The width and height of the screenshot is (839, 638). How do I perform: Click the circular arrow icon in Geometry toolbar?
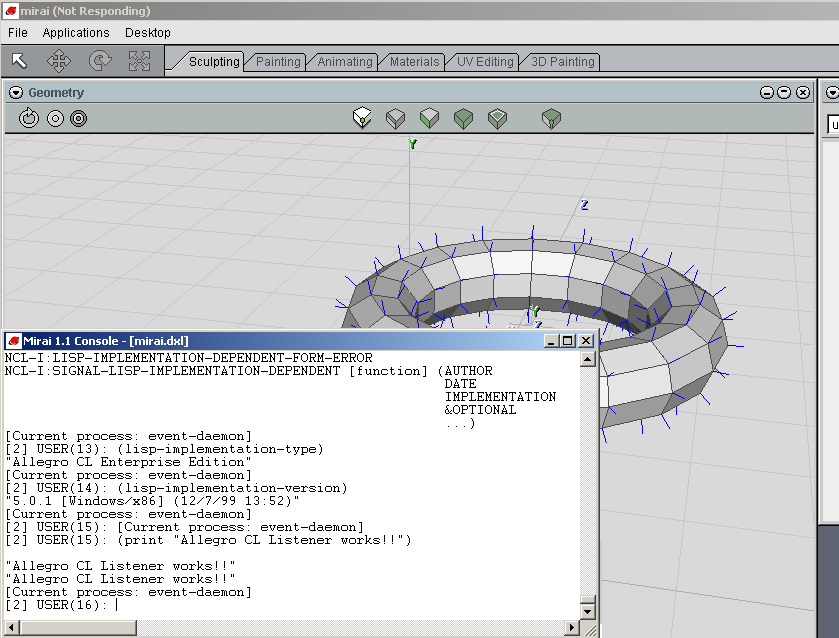(x=29, y=118)
